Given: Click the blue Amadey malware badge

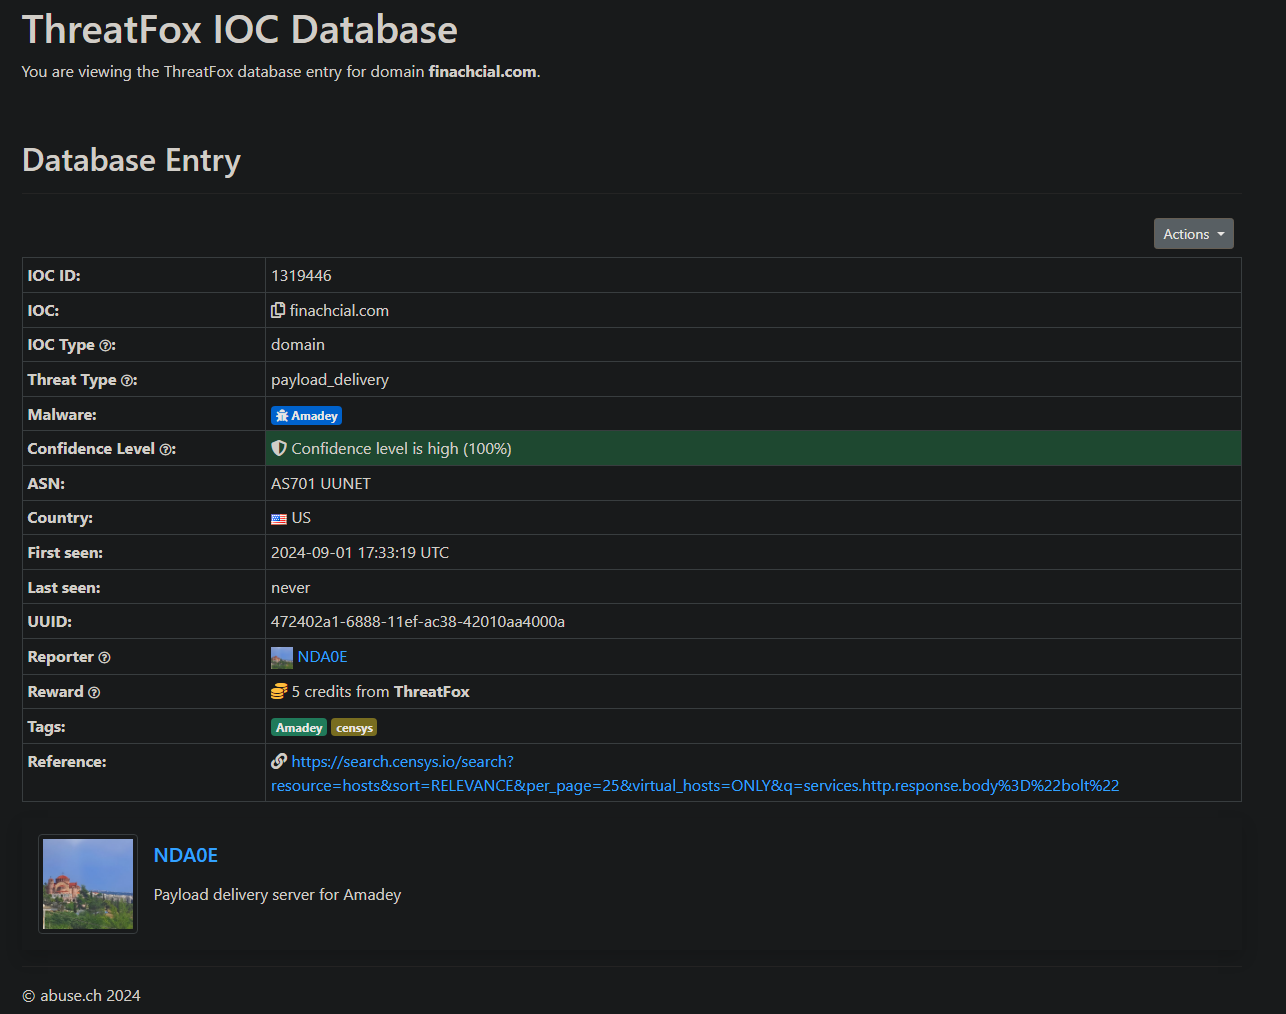Looking at the screenshot, I should pyautogui.click(x=306, y=415).
